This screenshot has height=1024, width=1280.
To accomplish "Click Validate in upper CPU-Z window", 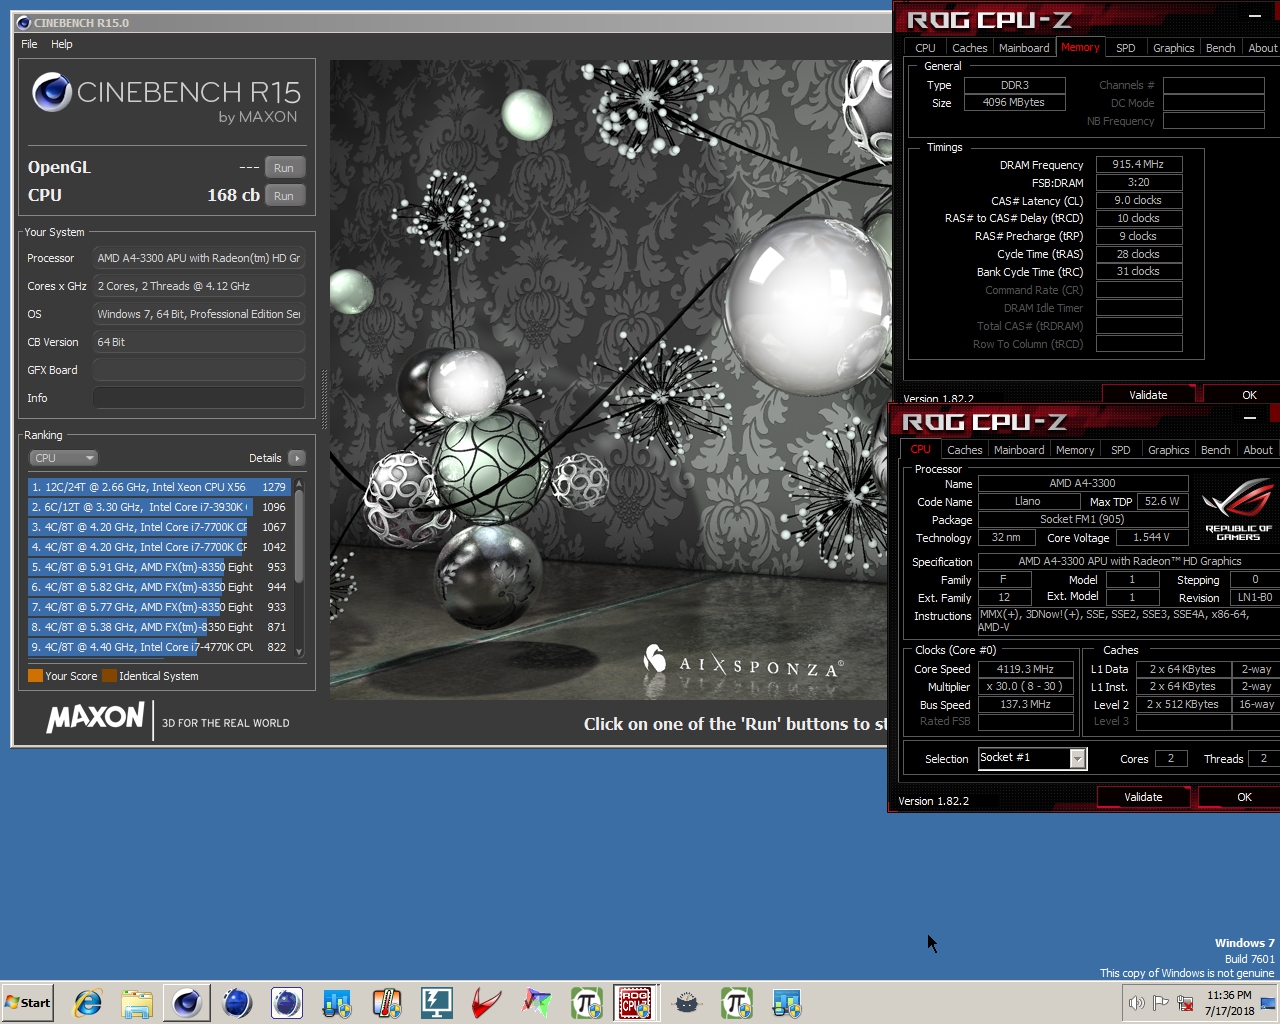I will click(x=1148, y=395).
